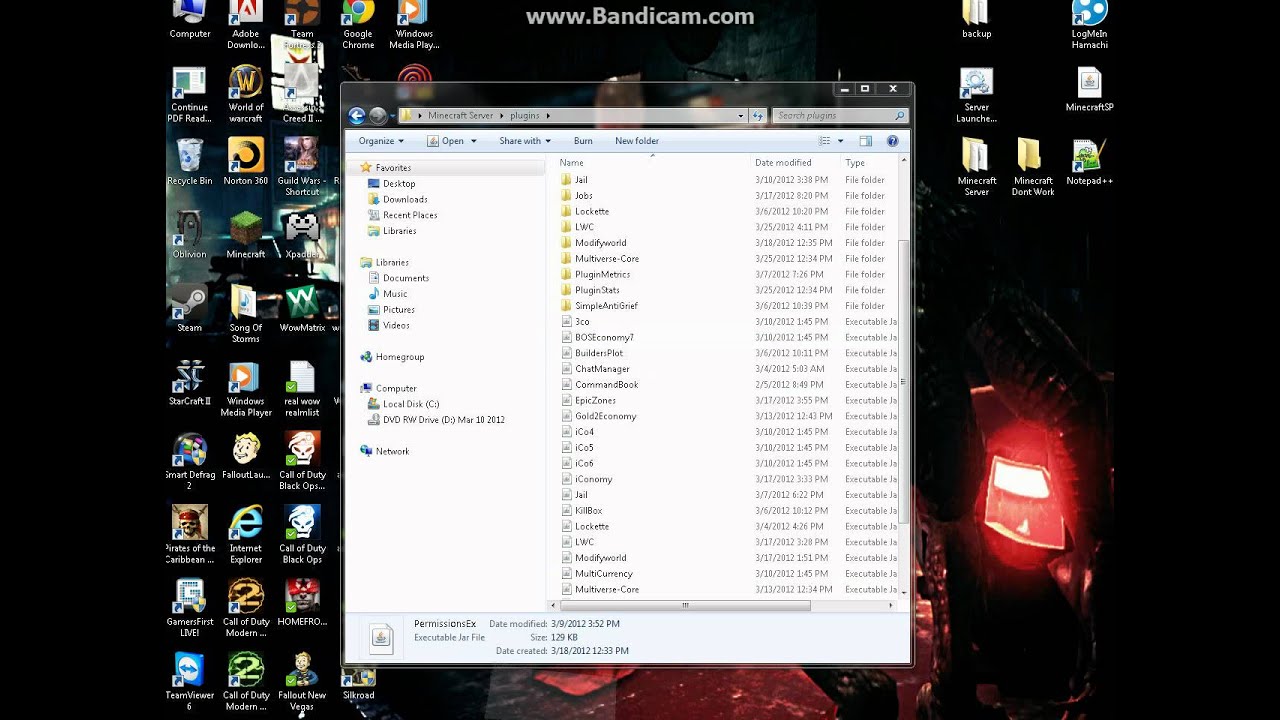Open Documents library in navigation pane
This screenshot has width=1280, height=720.
(x=406, y=278)
